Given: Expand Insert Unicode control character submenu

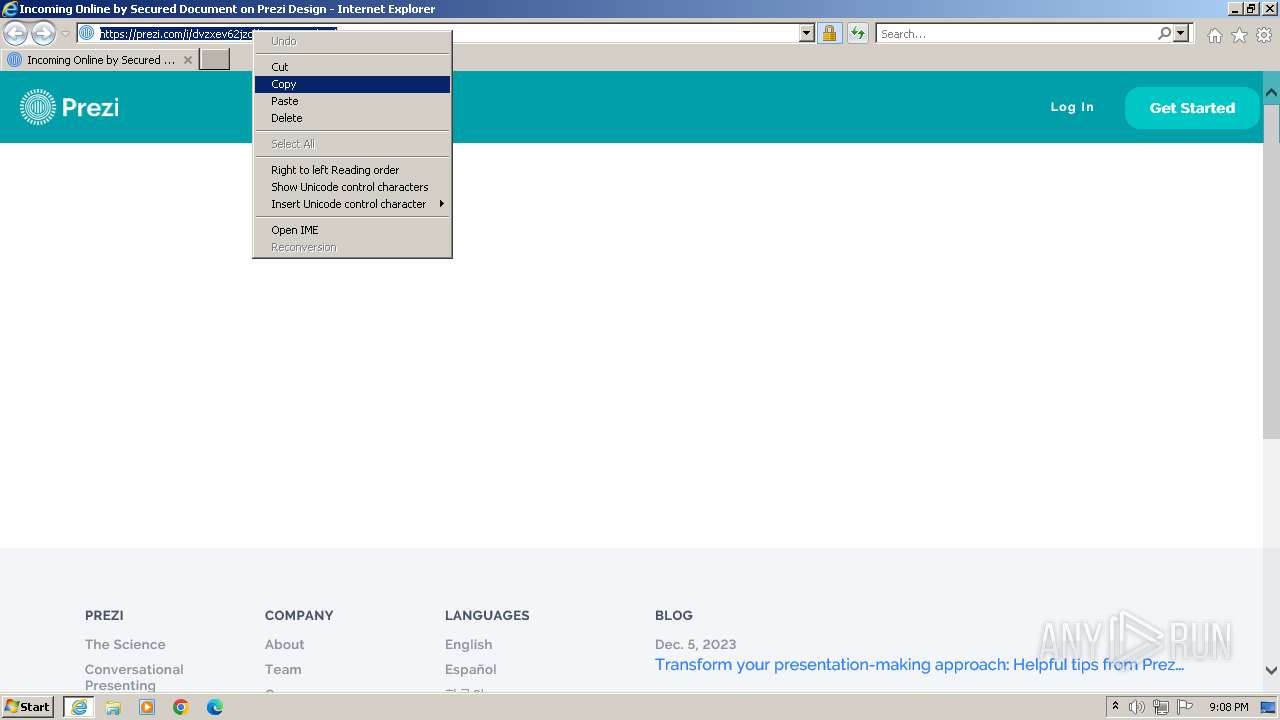Looking at the screenshot, I should (x=352, y=204).
